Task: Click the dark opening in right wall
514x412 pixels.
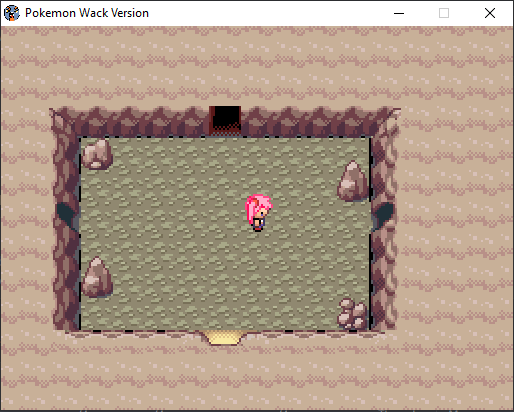Action: click(x=383, y=215)
